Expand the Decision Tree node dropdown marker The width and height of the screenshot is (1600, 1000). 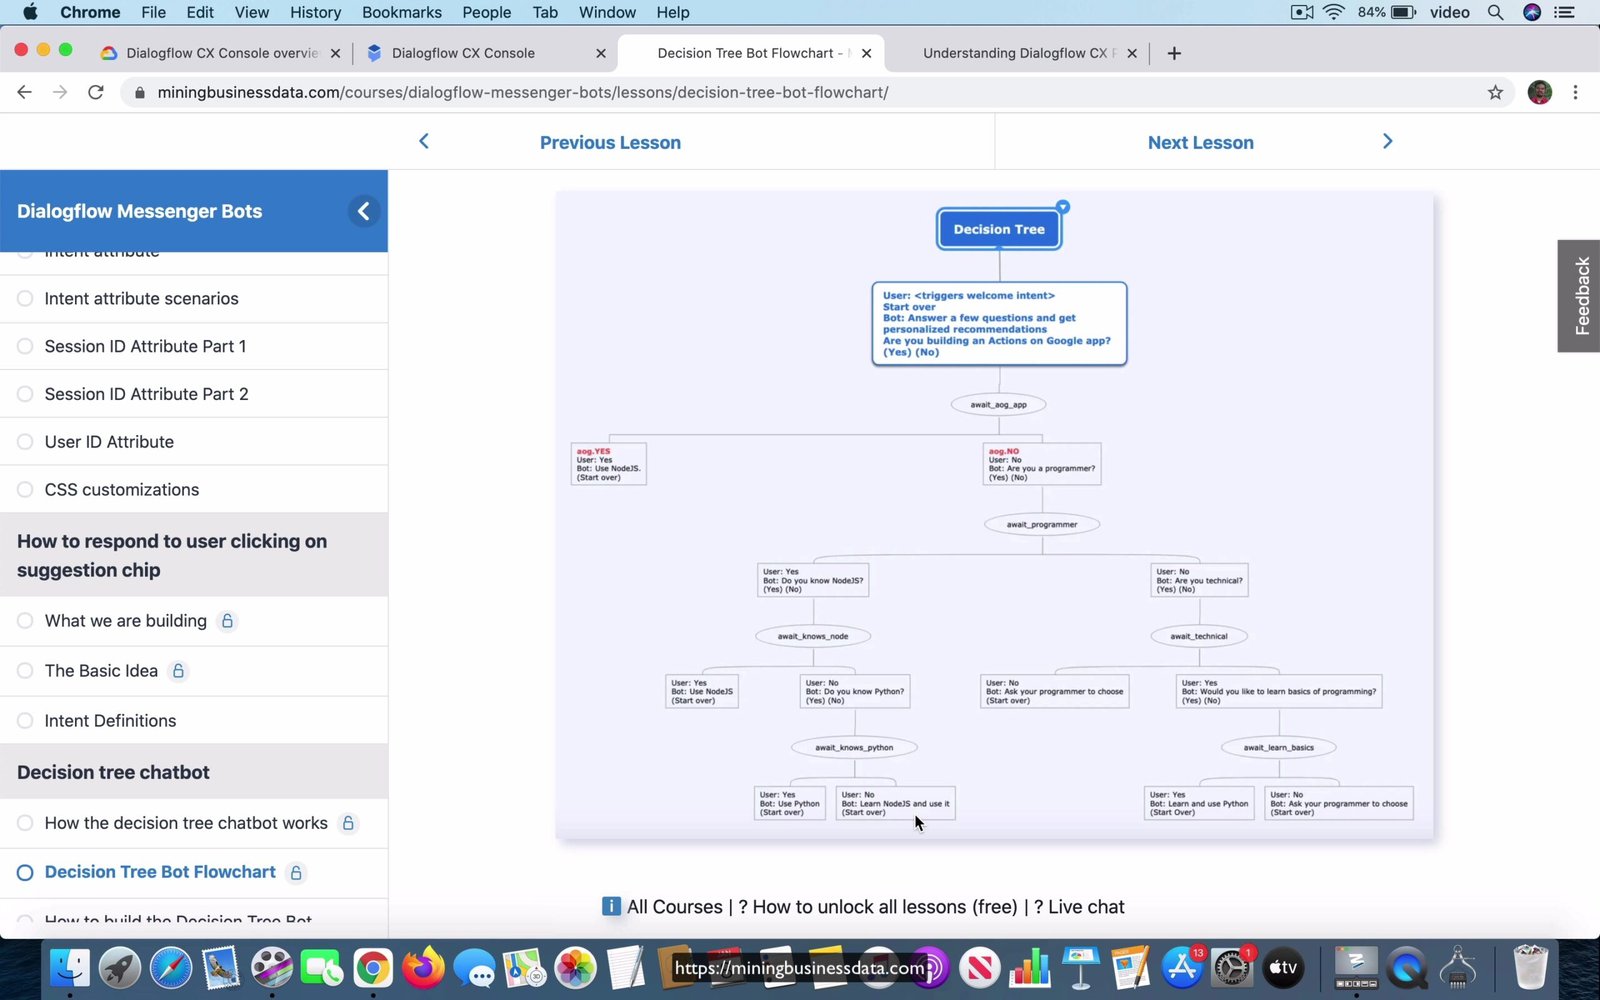pyautogui.click(x=1063, y=207)
